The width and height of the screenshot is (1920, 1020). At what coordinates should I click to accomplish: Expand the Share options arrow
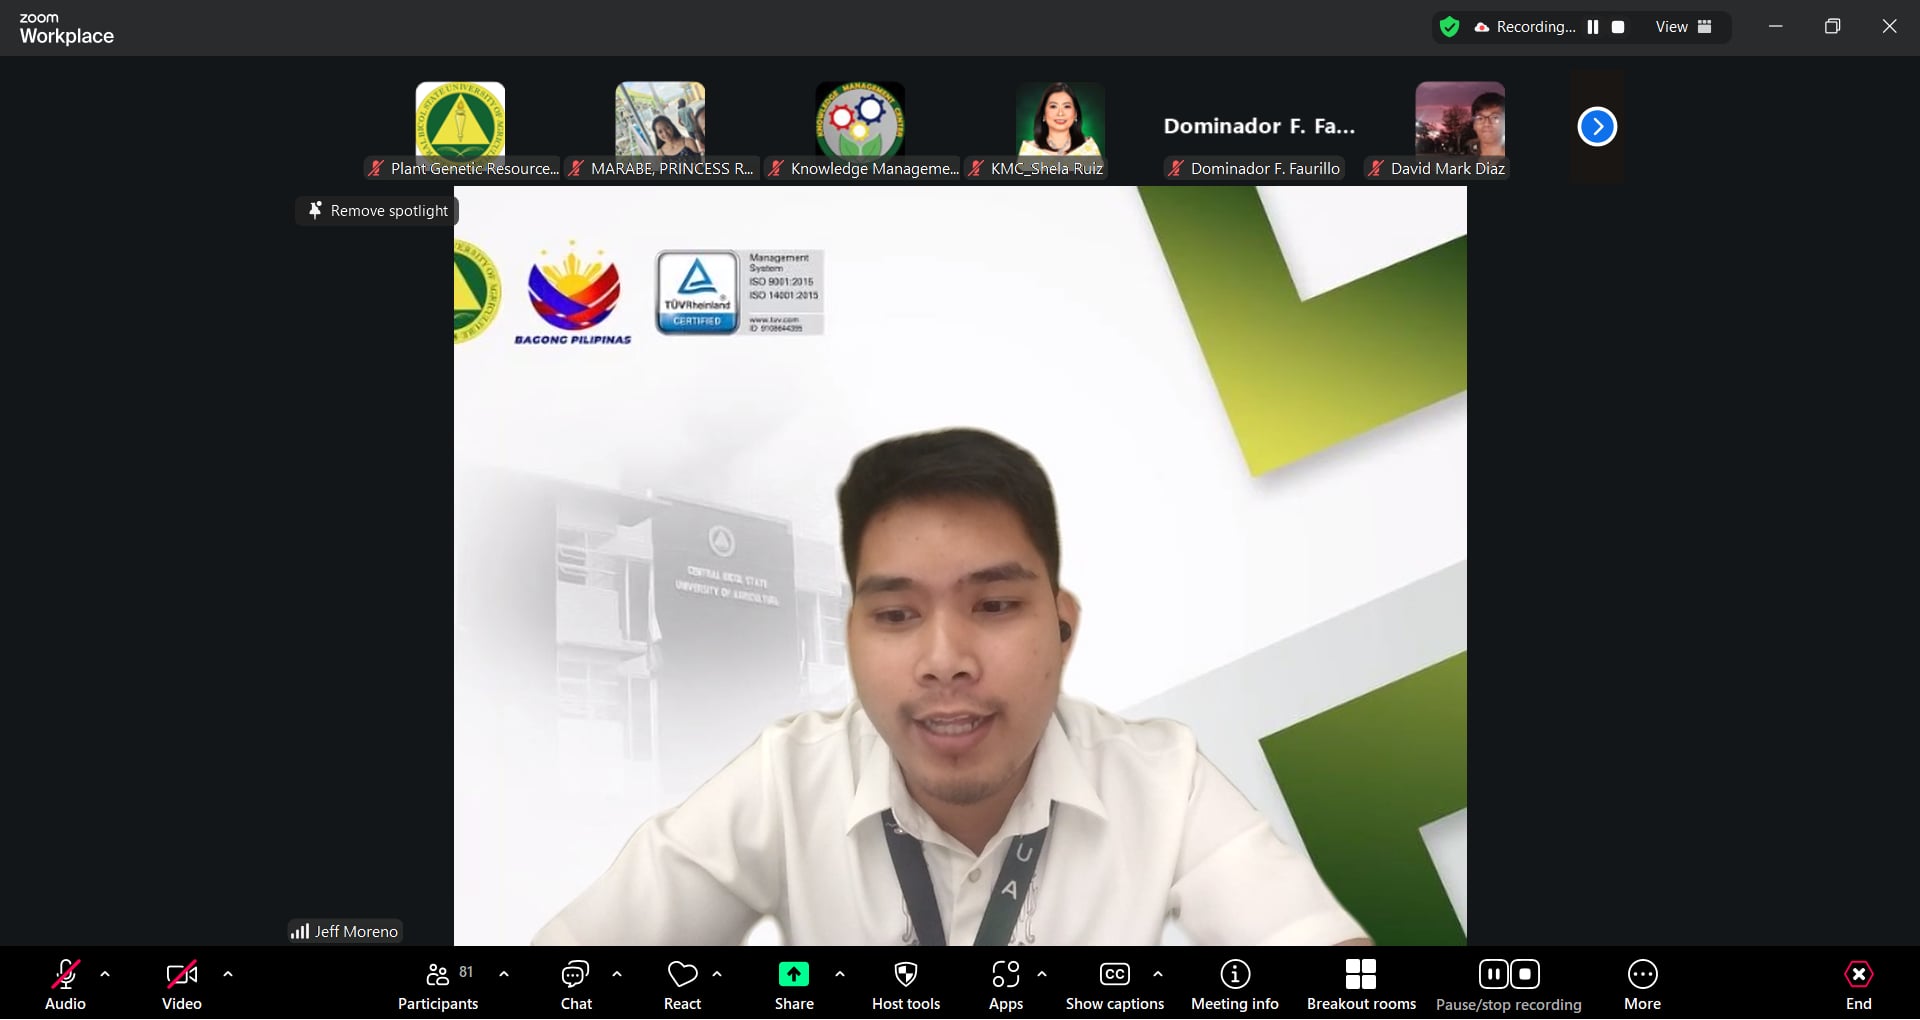(840, 974)
